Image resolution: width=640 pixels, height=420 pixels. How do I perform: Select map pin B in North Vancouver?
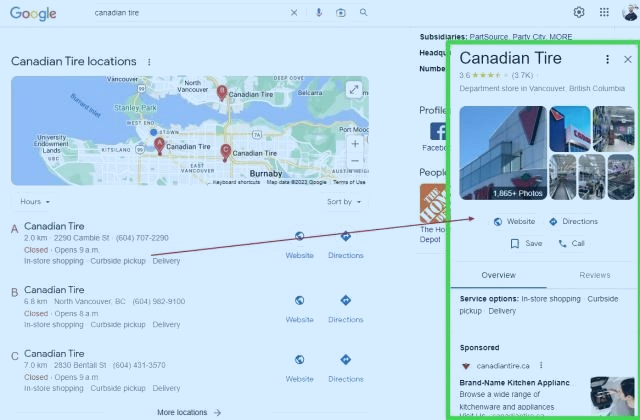tap(222, 93)
